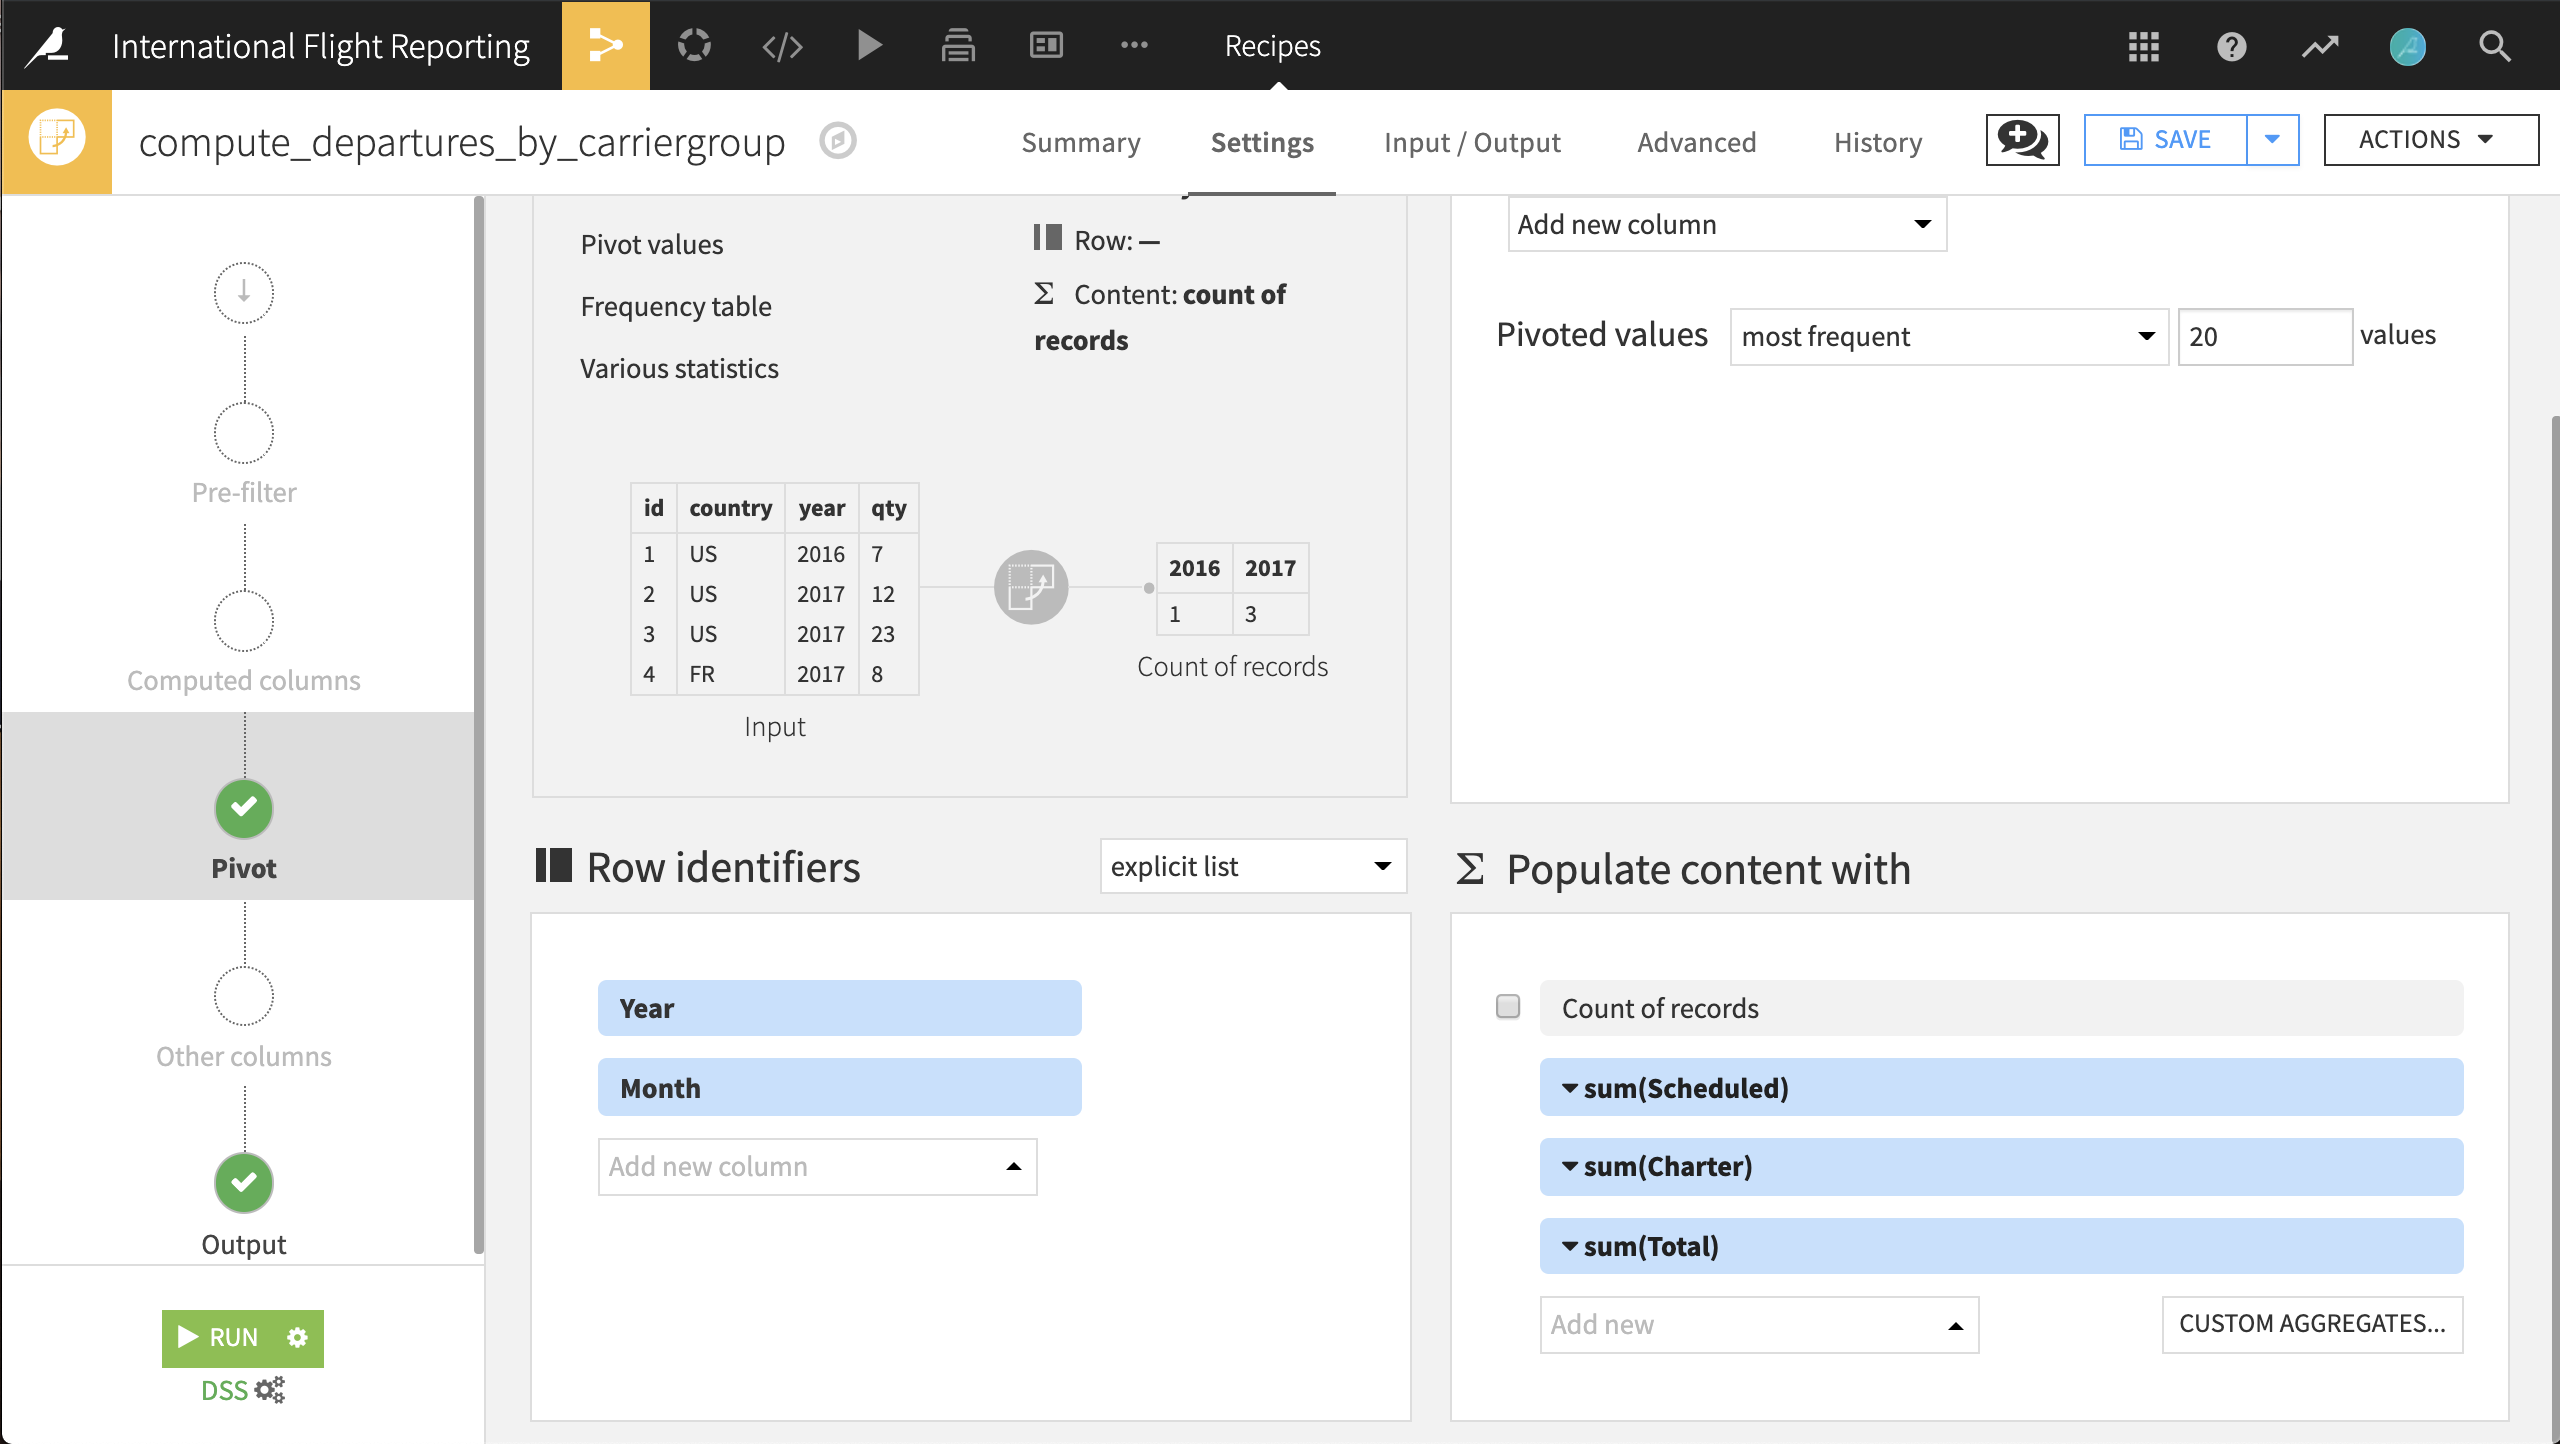
Task: Open the help menu question mark icon
Action: [x=2230, y=47]
